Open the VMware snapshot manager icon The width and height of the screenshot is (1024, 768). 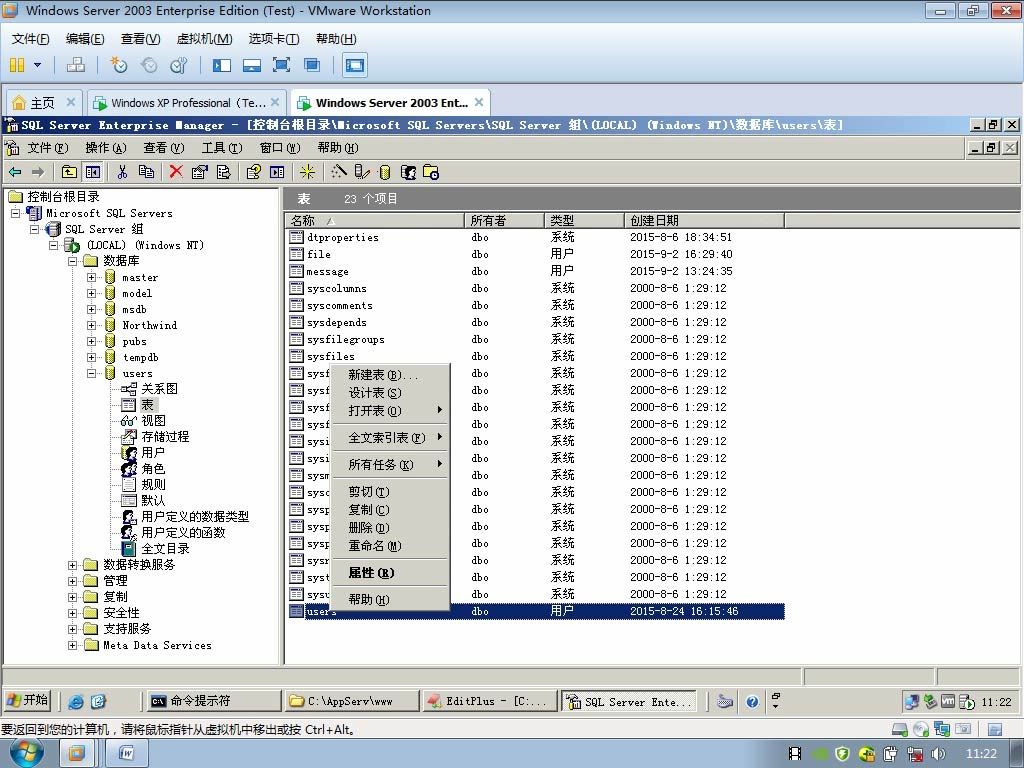(x=178, y=65)
